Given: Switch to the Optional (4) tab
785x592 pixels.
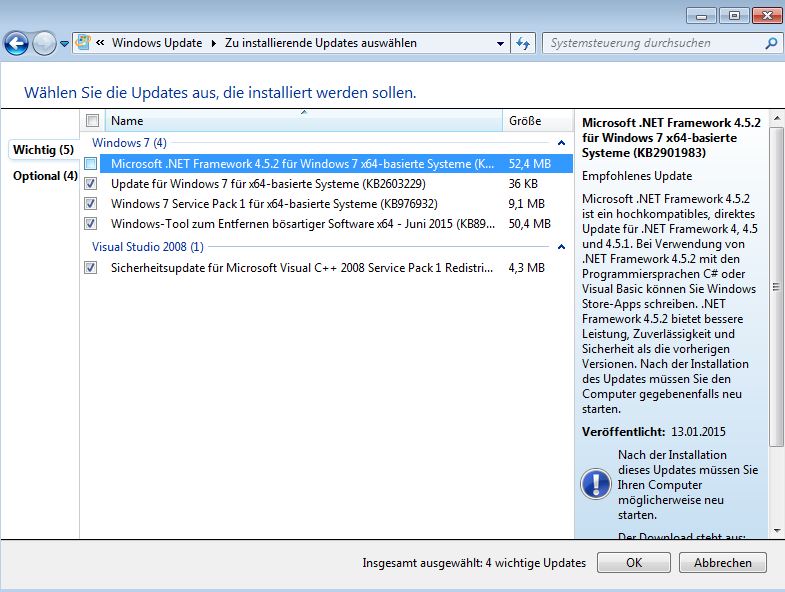Looking at the screenshot, I should coord(45,176).
